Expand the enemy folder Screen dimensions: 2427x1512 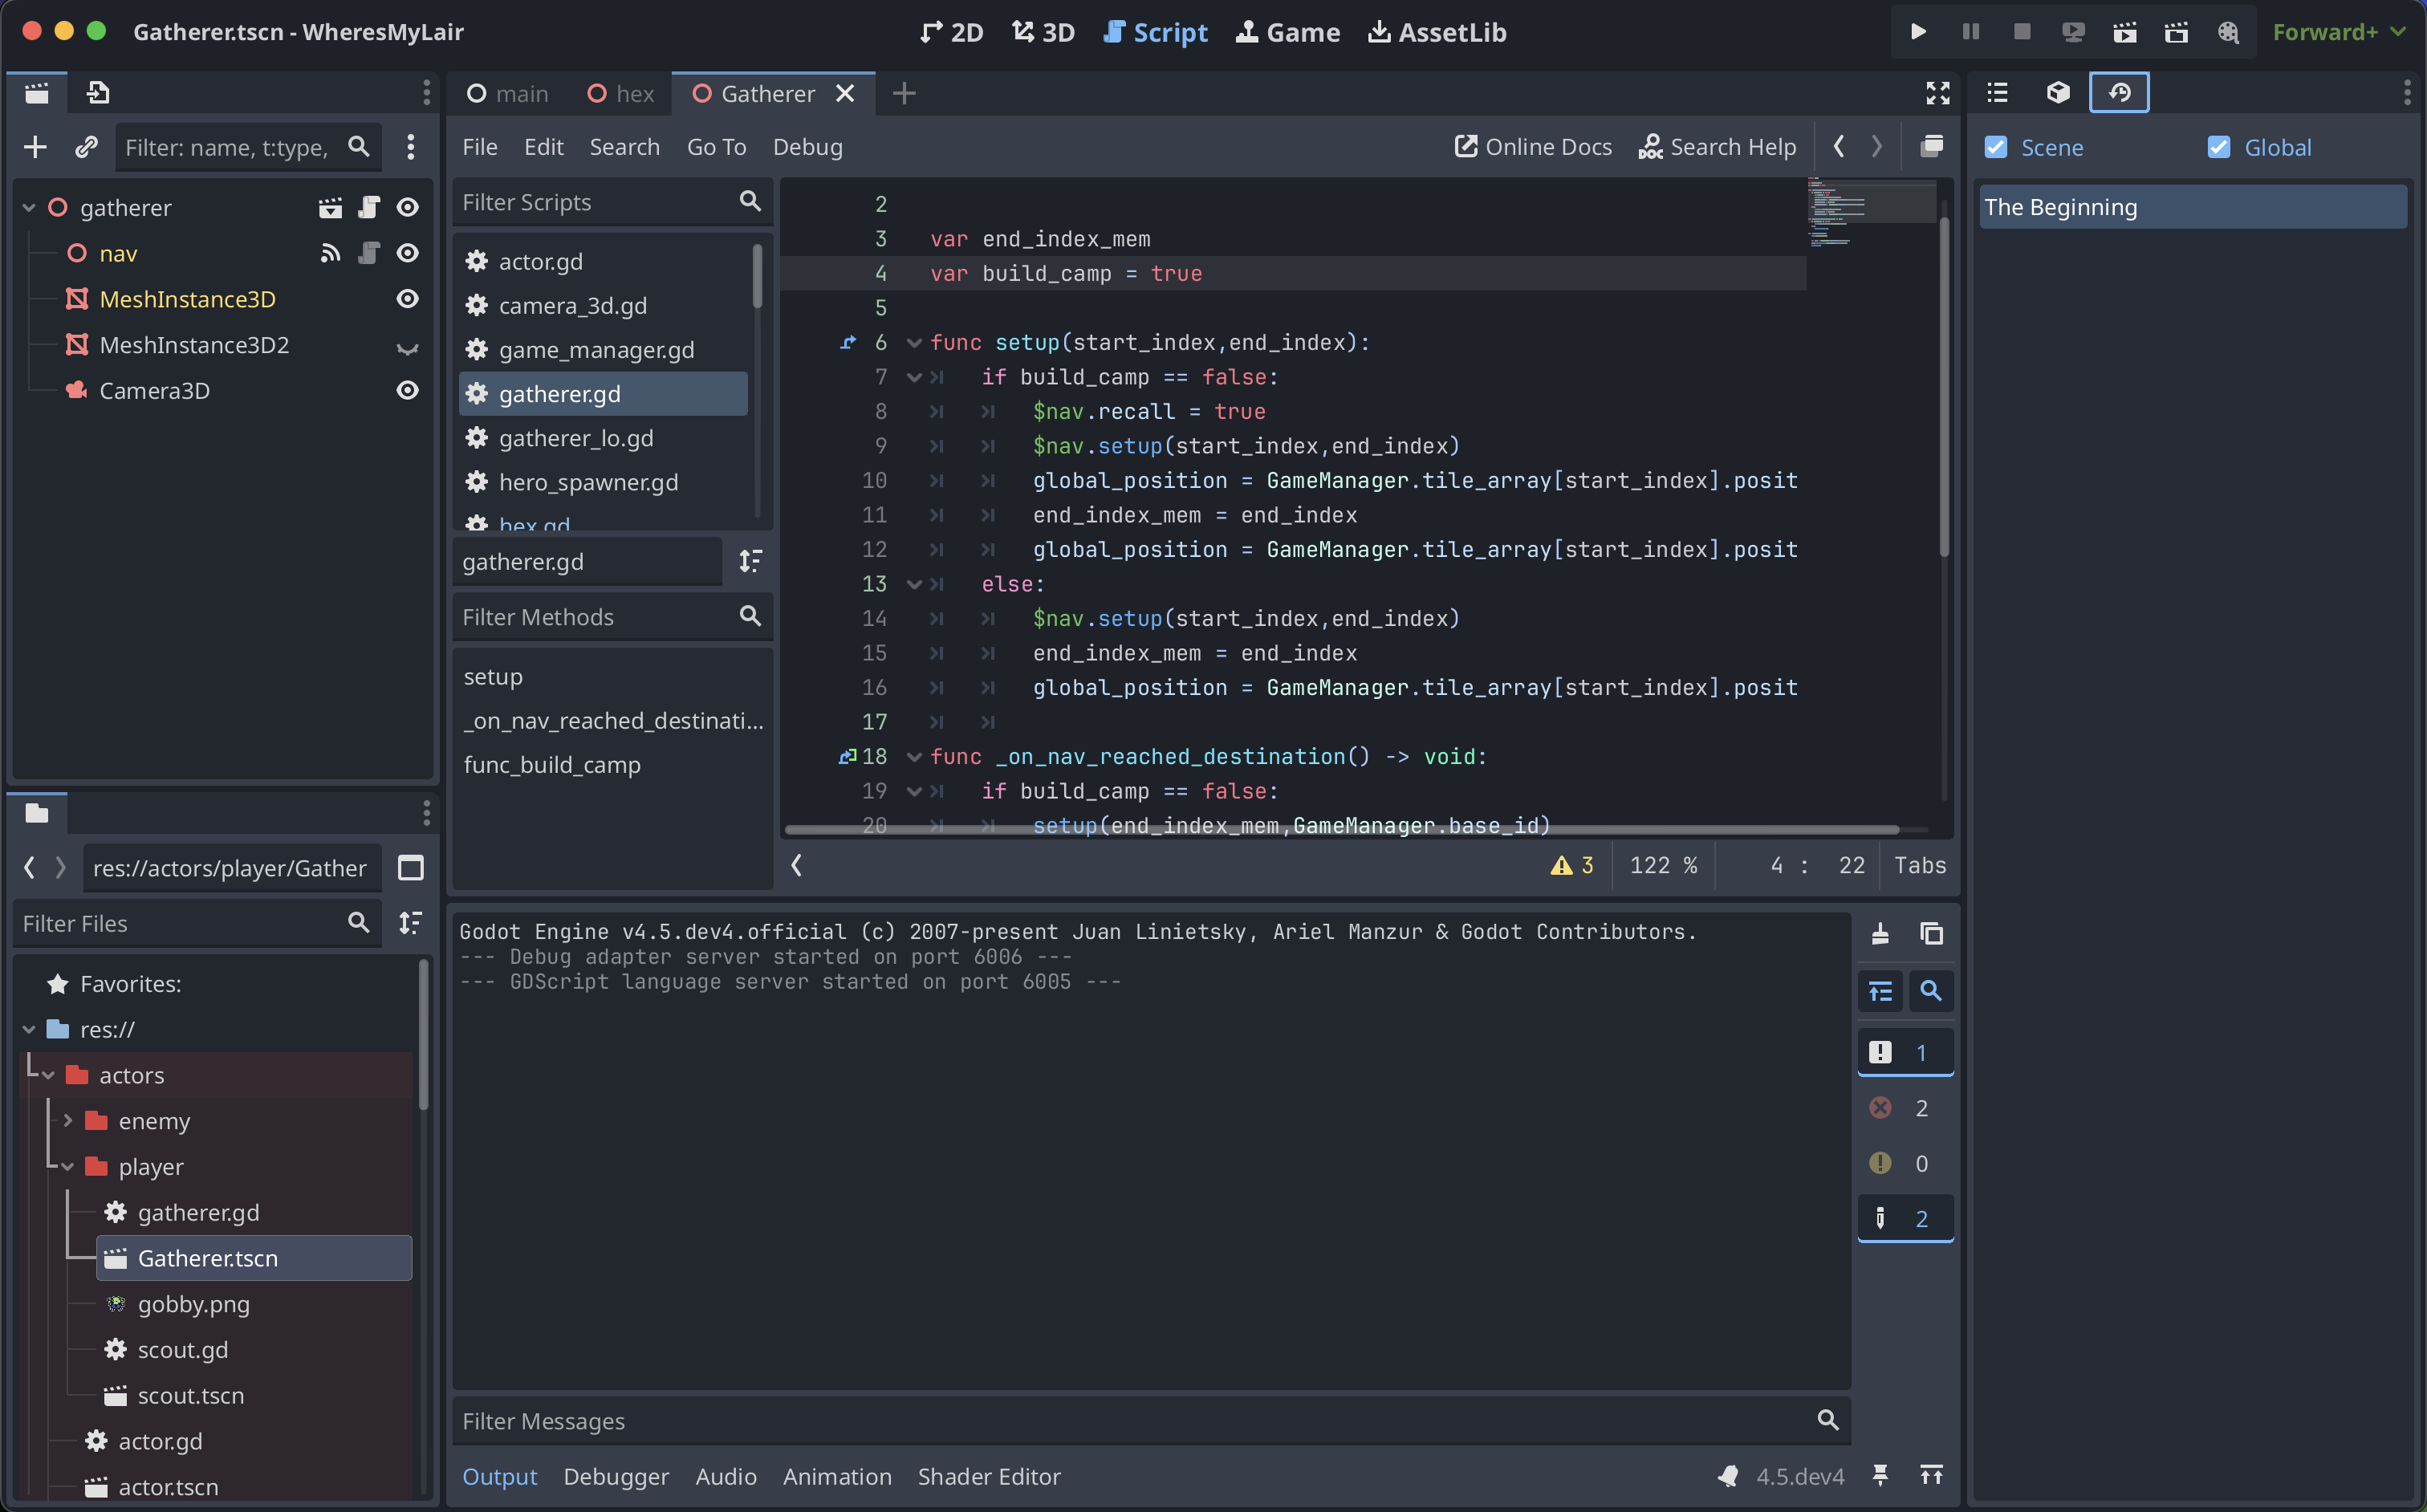[x=68, y=1120]
